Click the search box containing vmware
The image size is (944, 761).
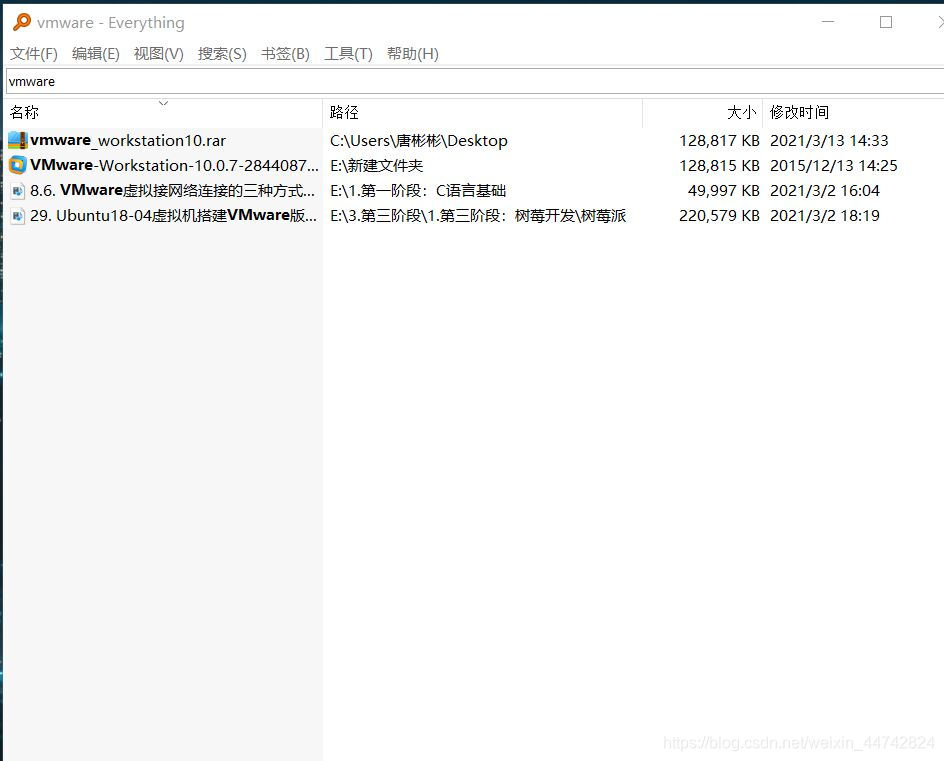474,81
